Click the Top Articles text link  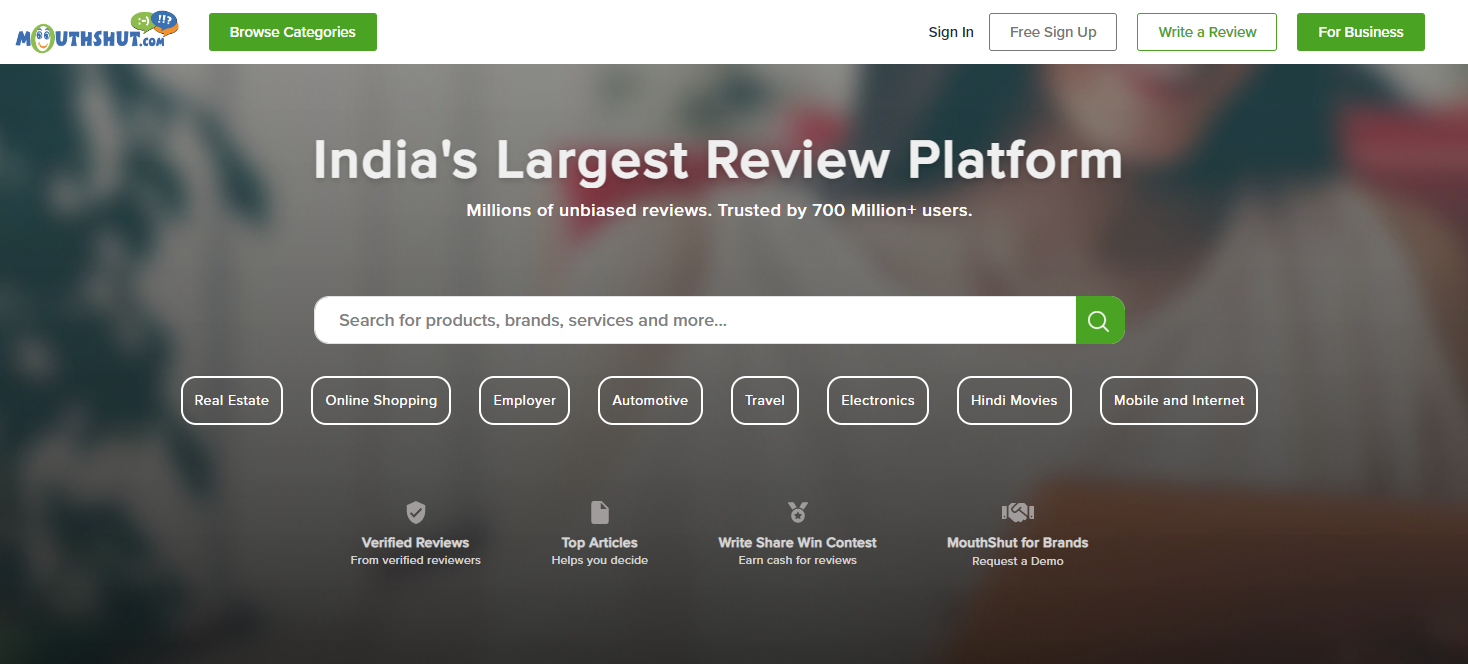click(600, 542)
